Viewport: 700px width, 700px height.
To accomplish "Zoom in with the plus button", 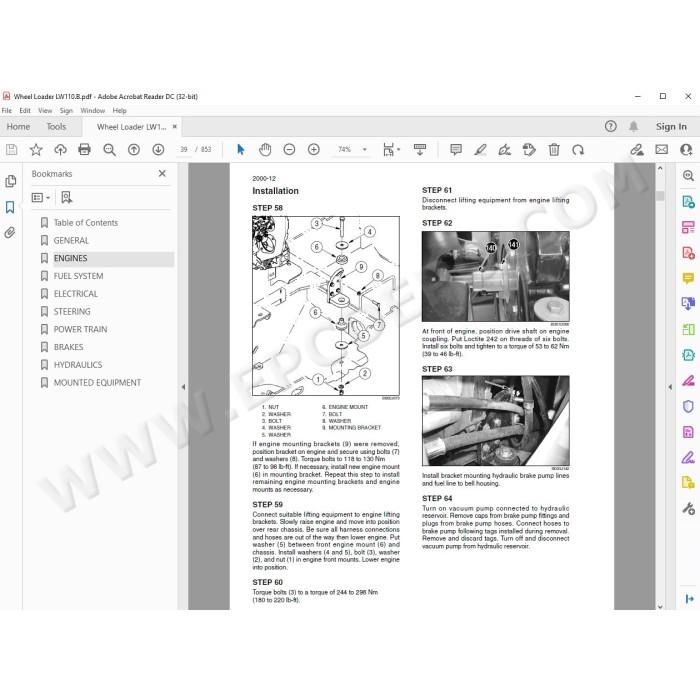I will [x=314, y=150].
